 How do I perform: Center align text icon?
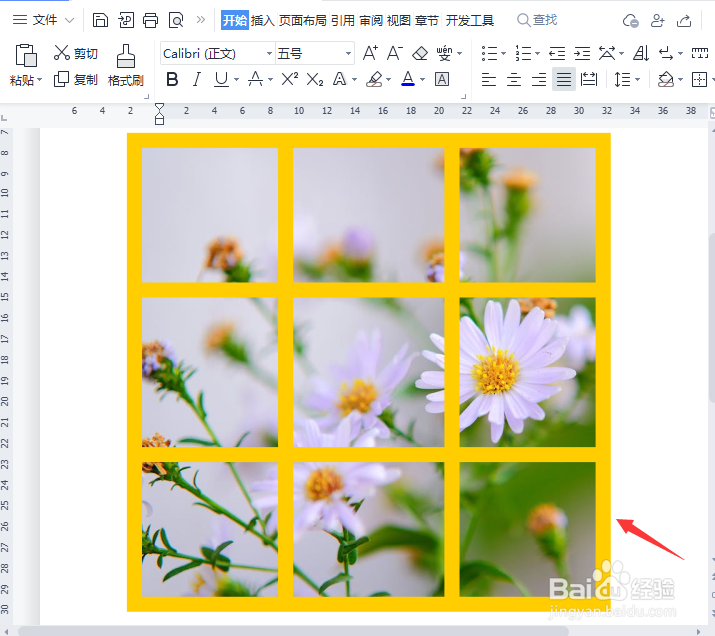pos(514,80)
